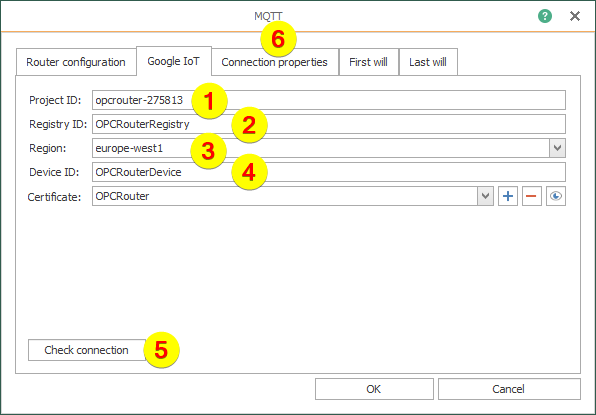Select the Last will tab

point(428,62)
